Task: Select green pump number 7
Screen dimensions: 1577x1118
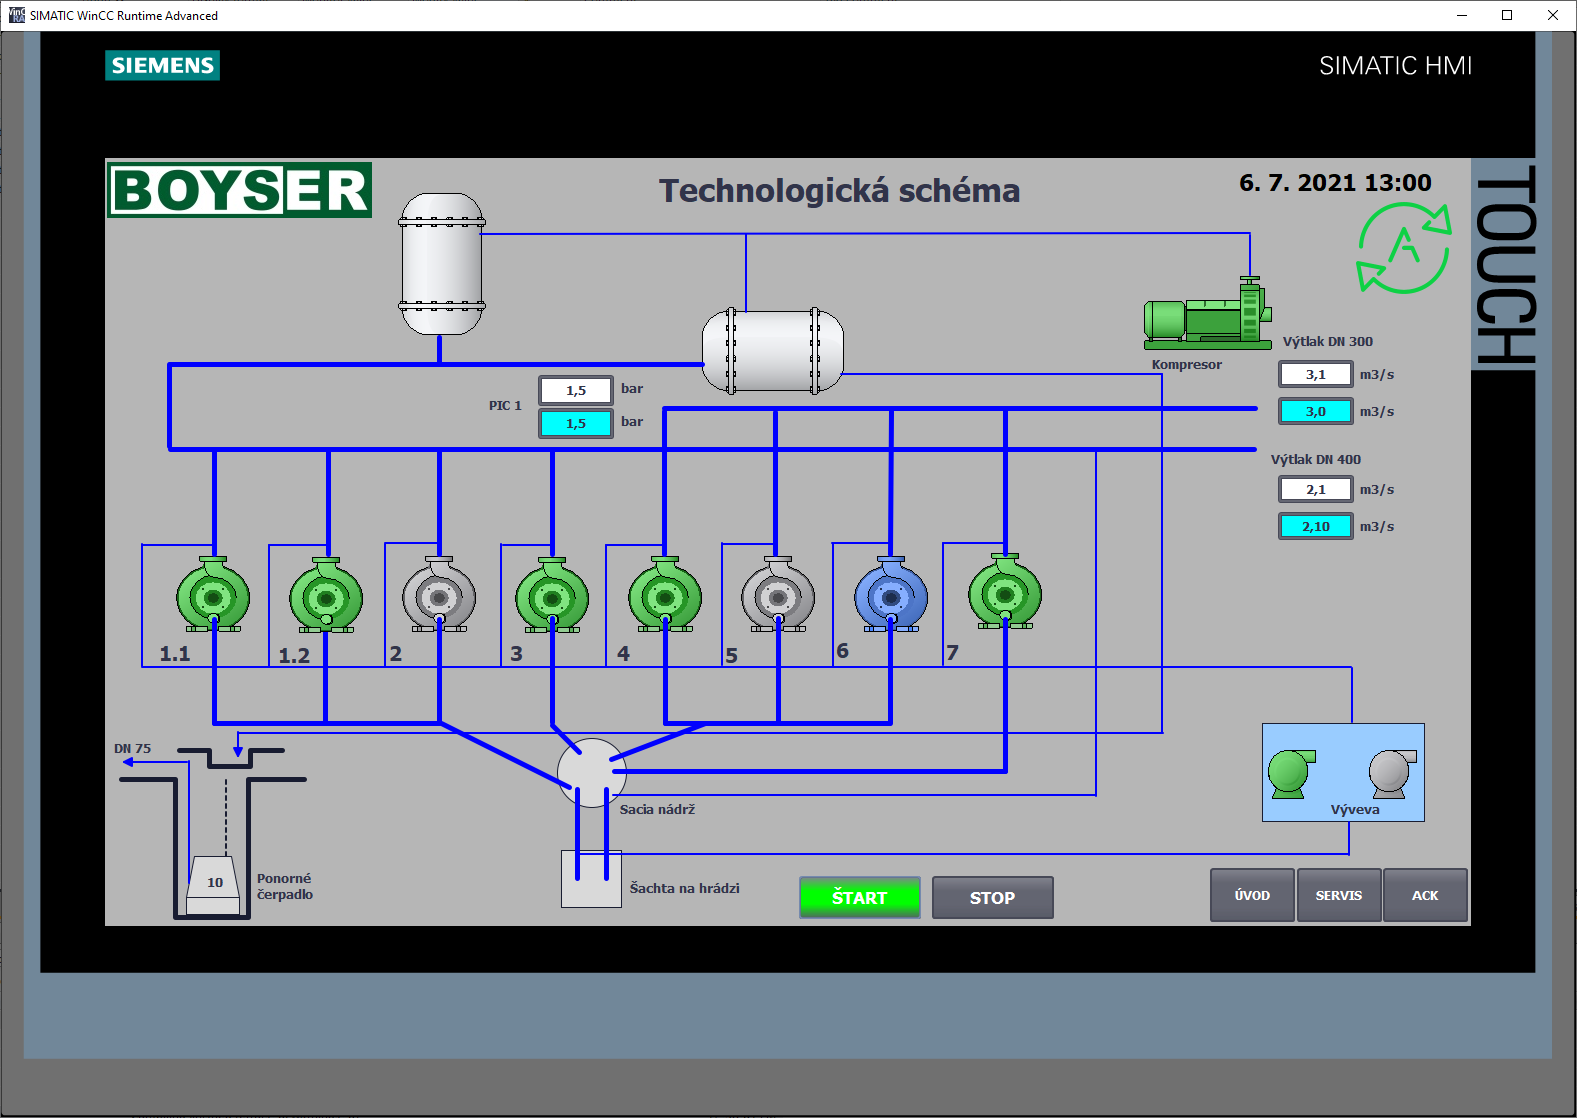Action: coord(1005,592)
